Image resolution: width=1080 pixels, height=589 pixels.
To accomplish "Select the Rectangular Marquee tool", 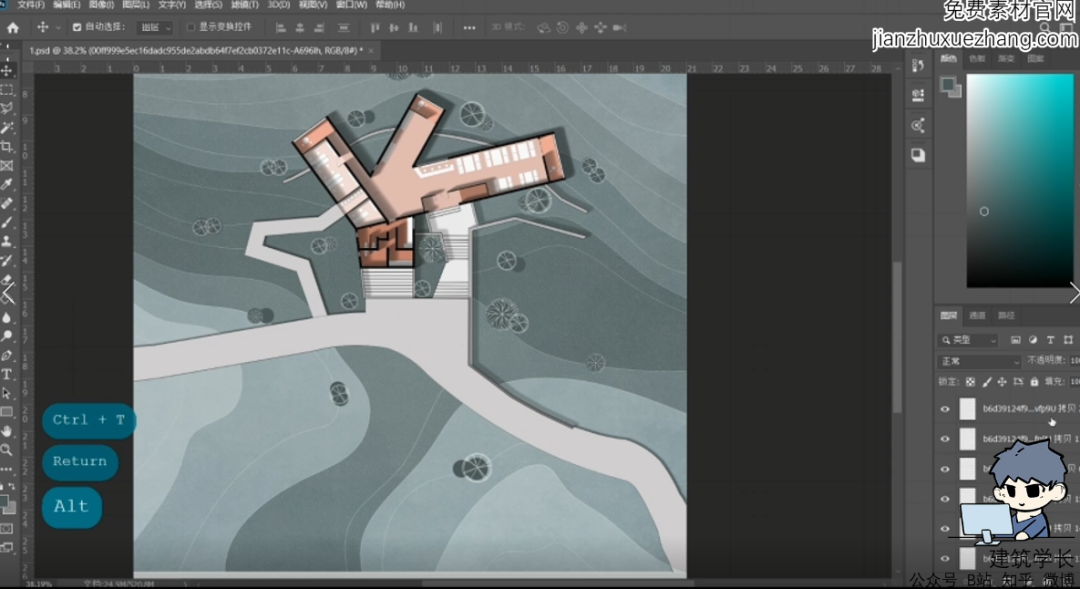I will coord(7,89).
